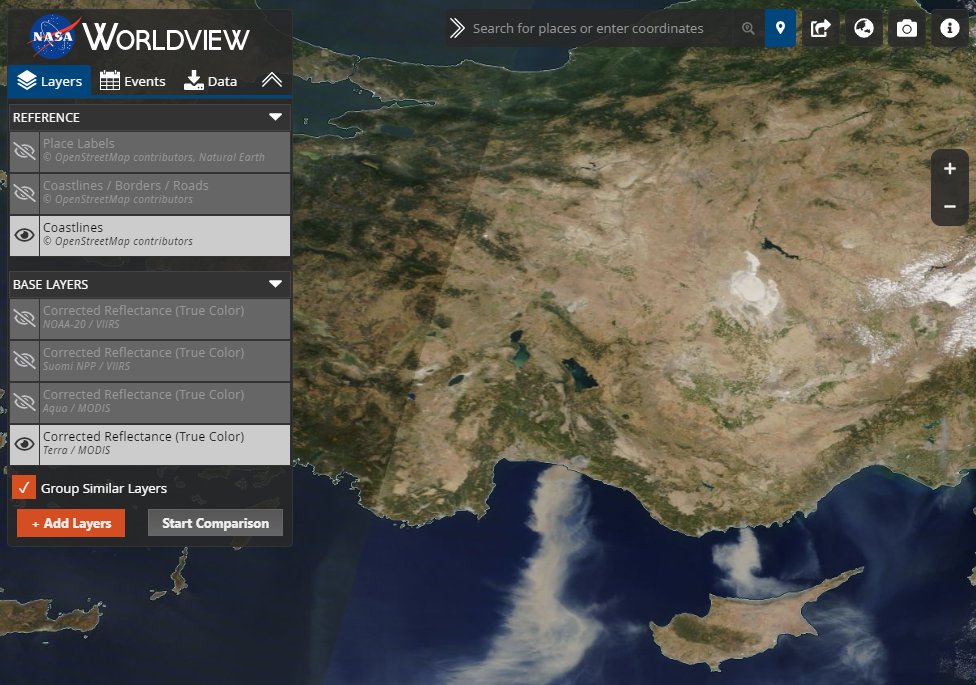Take a snapshot with camera icon
976x685 pixels.
(907, 29)
